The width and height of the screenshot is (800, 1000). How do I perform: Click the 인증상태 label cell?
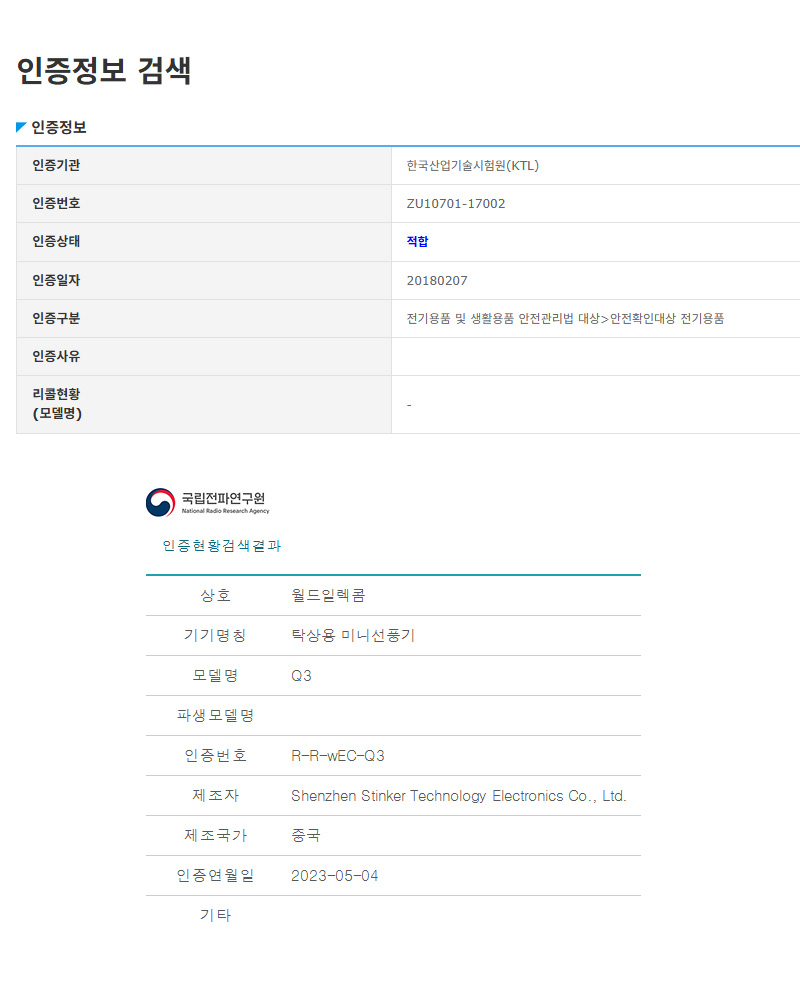pyautogui.click(x=204, y=242)
